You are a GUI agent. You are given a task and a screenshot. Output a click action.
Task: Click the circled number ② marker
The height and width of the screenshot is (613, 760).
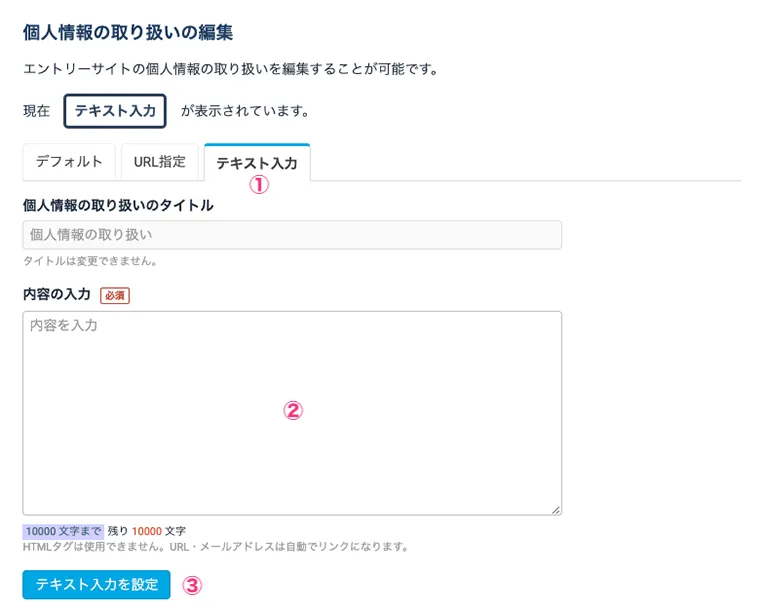click(292, 410)
